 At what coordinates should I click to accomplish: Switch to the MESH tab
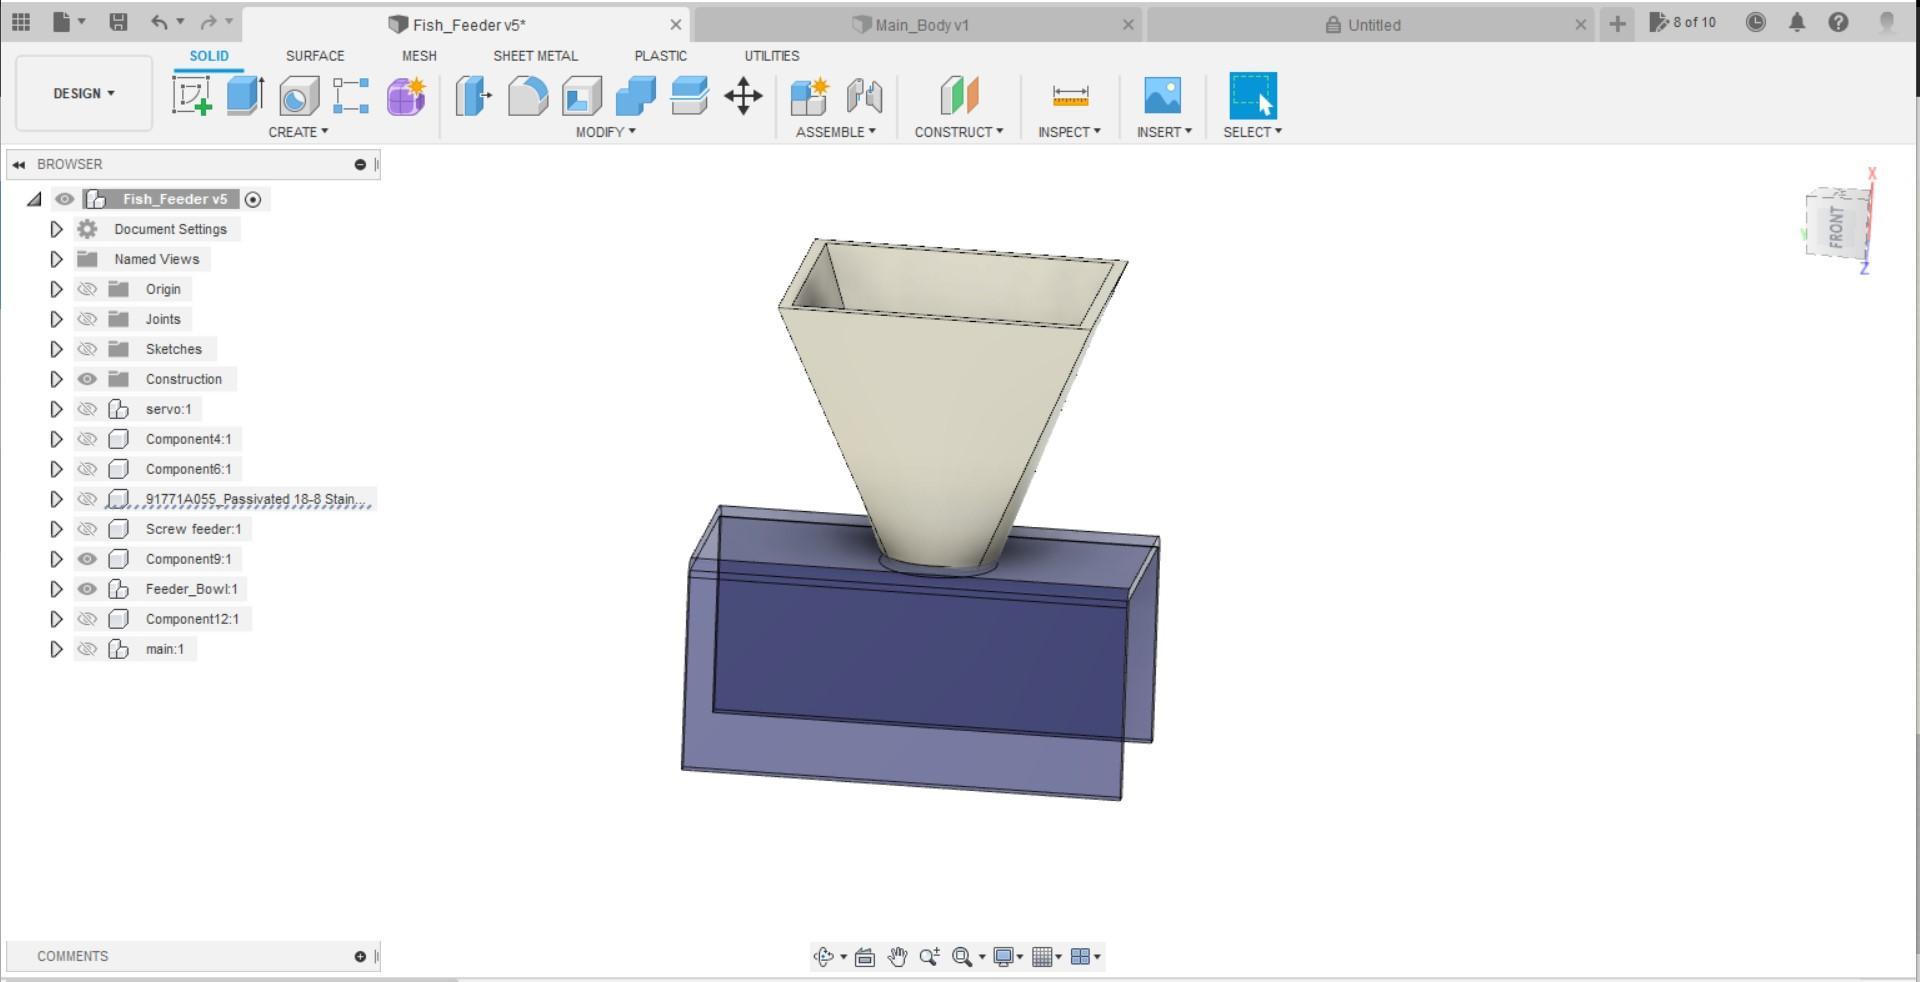pyautogui.click(x=419, y=56)
